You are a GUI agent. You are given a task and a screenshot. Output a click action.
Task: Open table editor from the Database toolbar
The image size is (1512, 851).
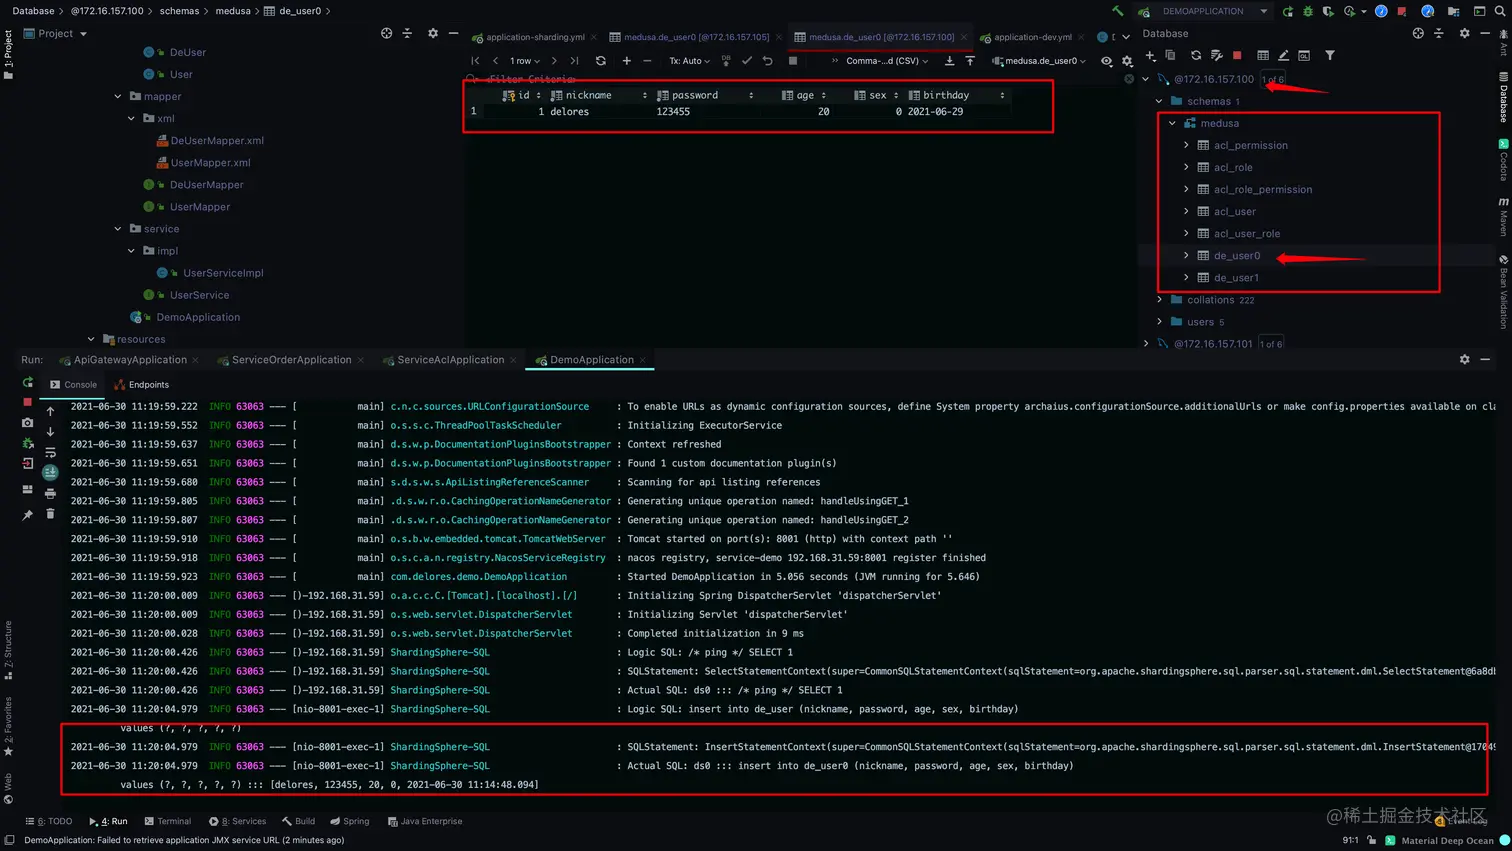click(1263, 56)
